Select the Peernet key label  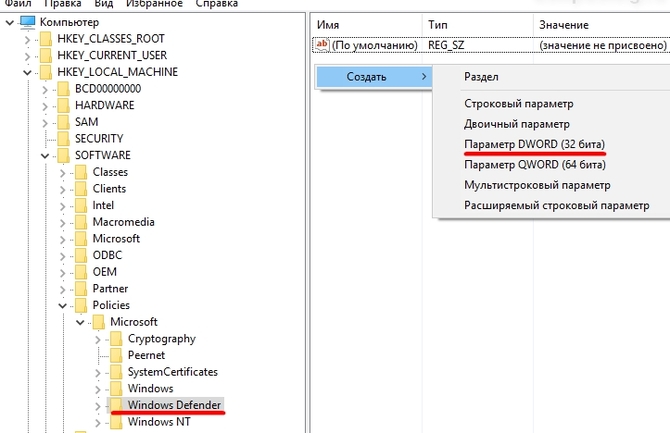[x=146, y=355]
